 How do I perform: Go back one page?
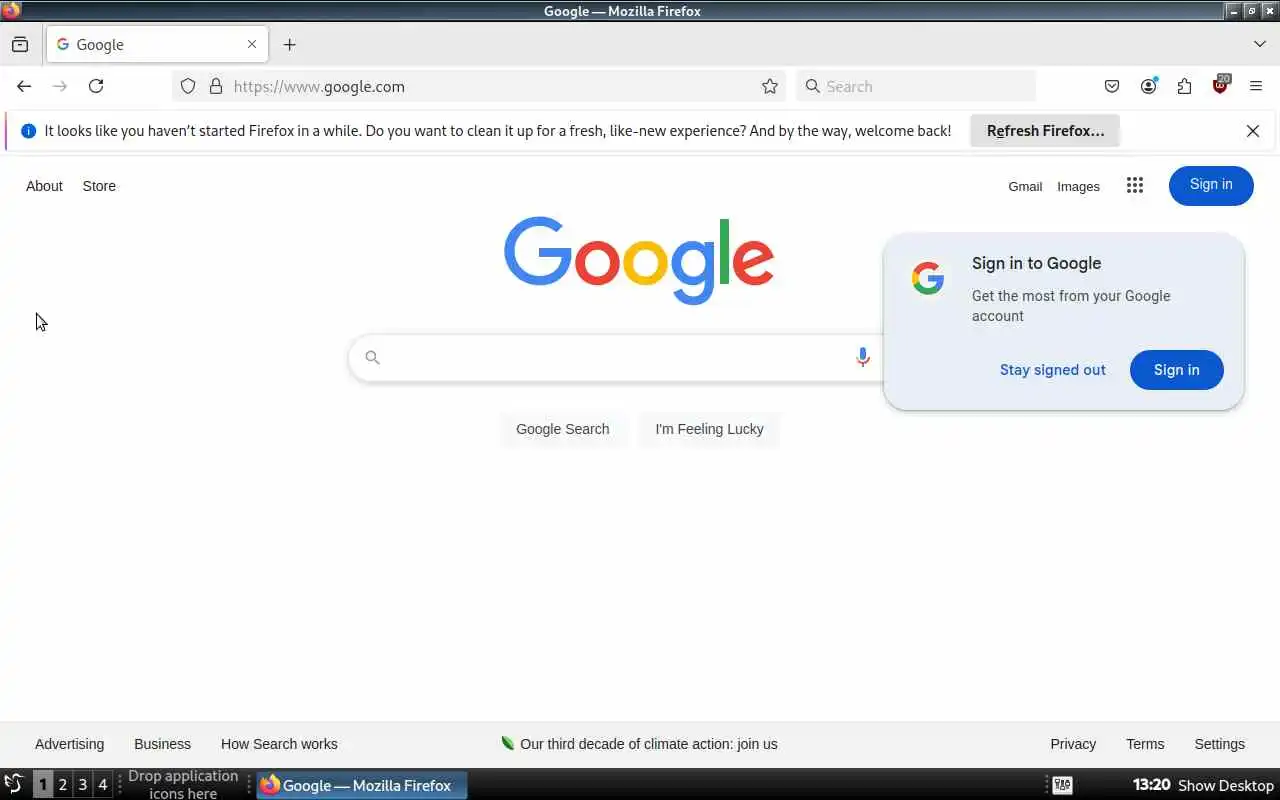point(24,86)
